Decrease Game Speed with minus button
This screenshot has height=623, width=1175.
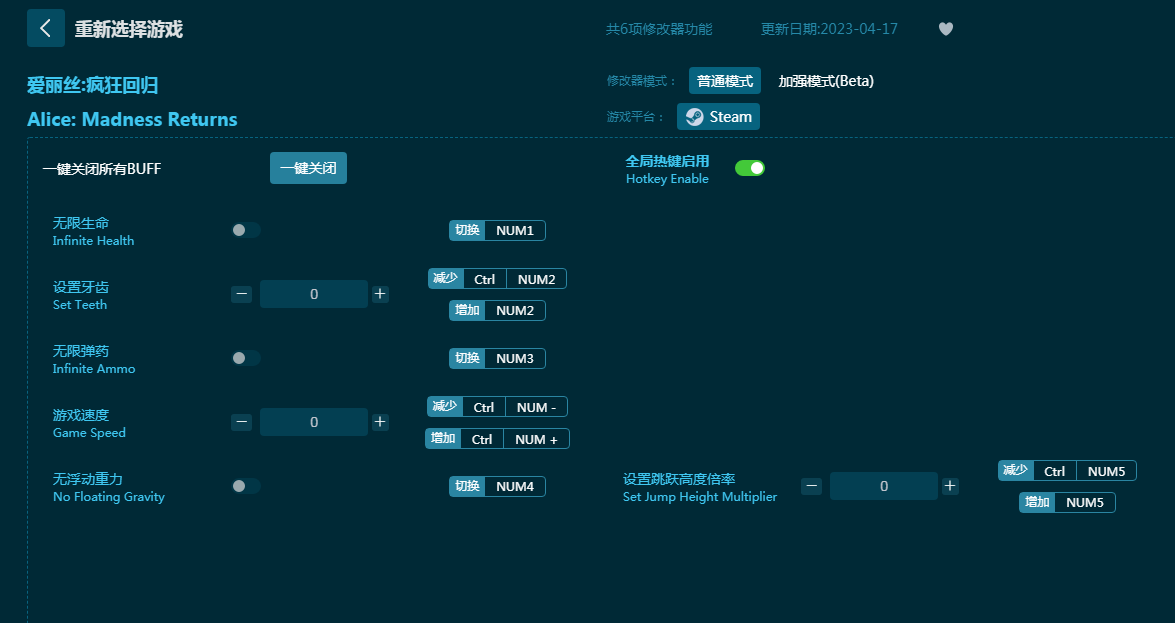click(x=241, y=422)
